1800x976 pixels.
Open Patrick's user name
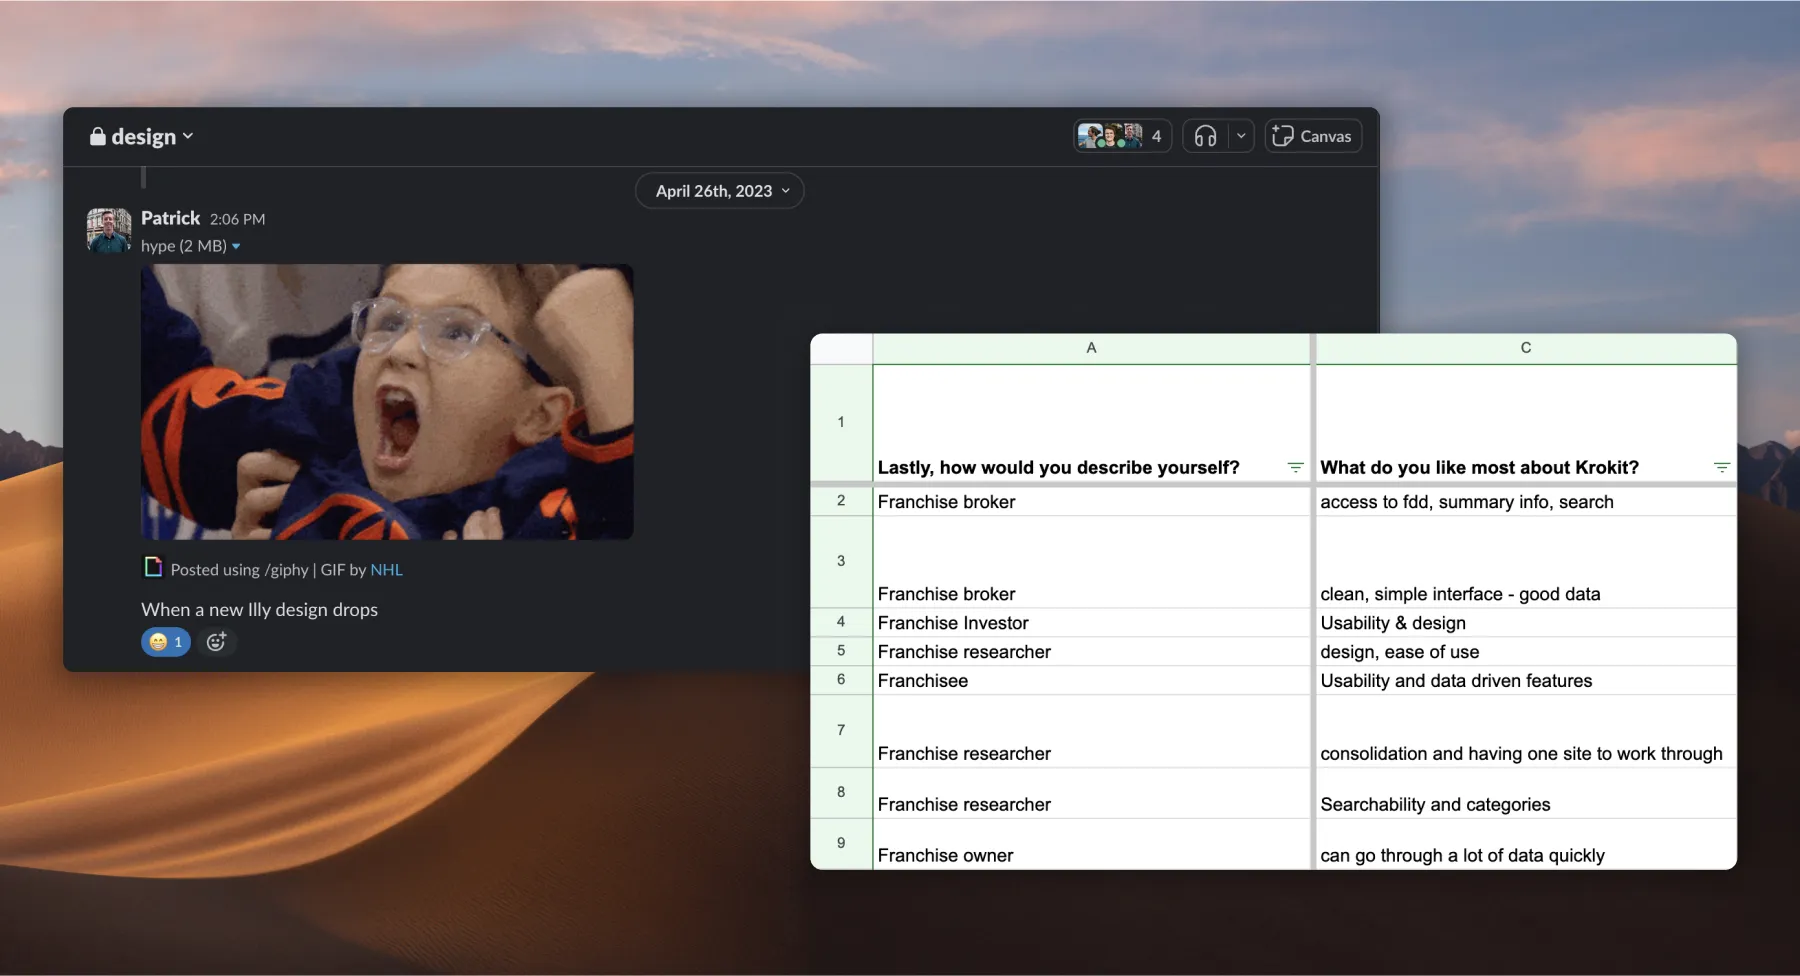[170, 218]
